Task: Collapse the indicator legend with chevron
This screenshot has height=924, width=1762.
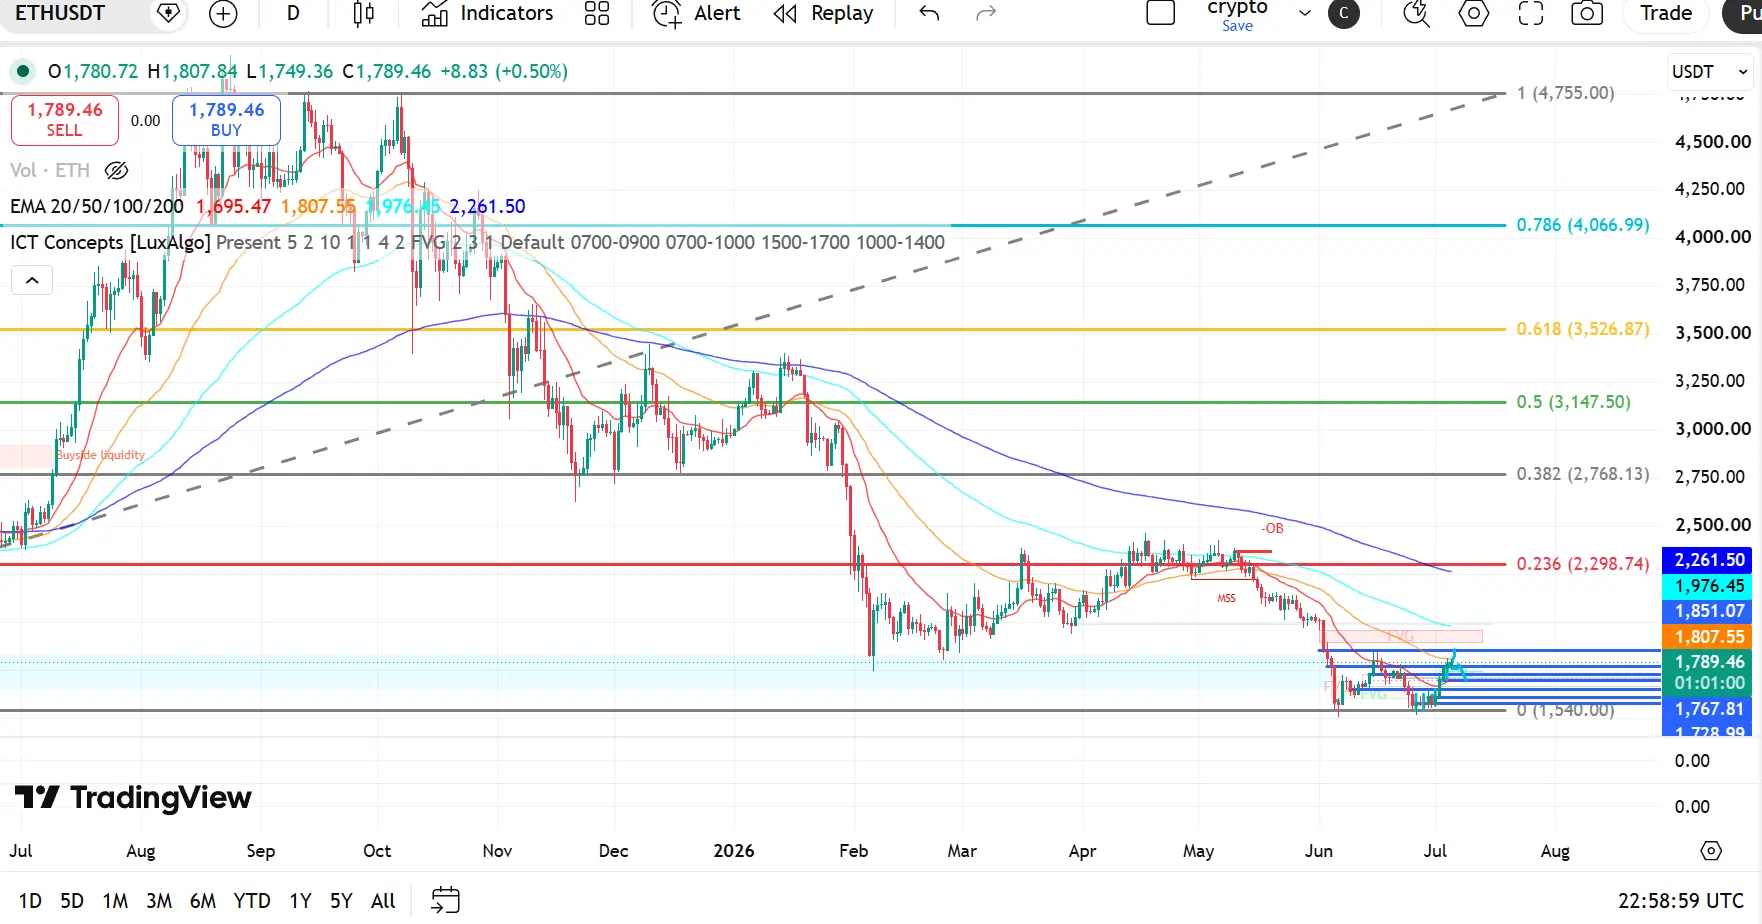Action: 32,281
